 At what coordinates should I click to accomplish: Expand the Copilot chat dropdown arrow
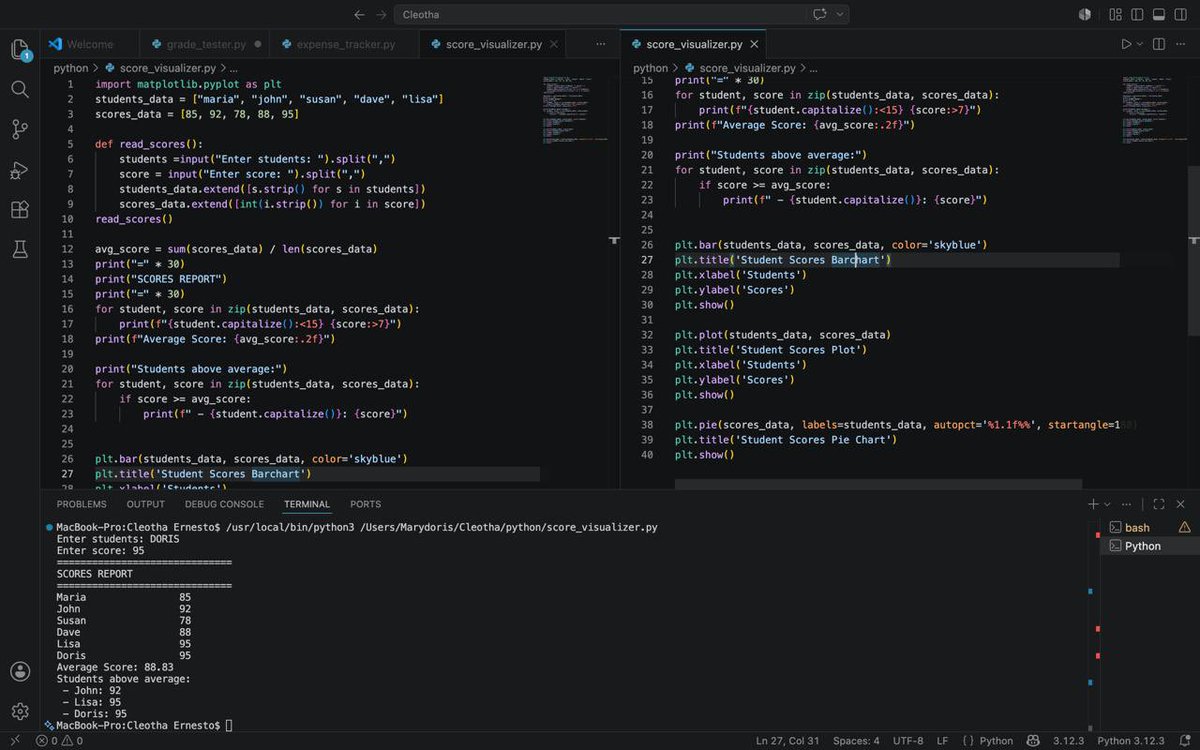pos(839,15)
